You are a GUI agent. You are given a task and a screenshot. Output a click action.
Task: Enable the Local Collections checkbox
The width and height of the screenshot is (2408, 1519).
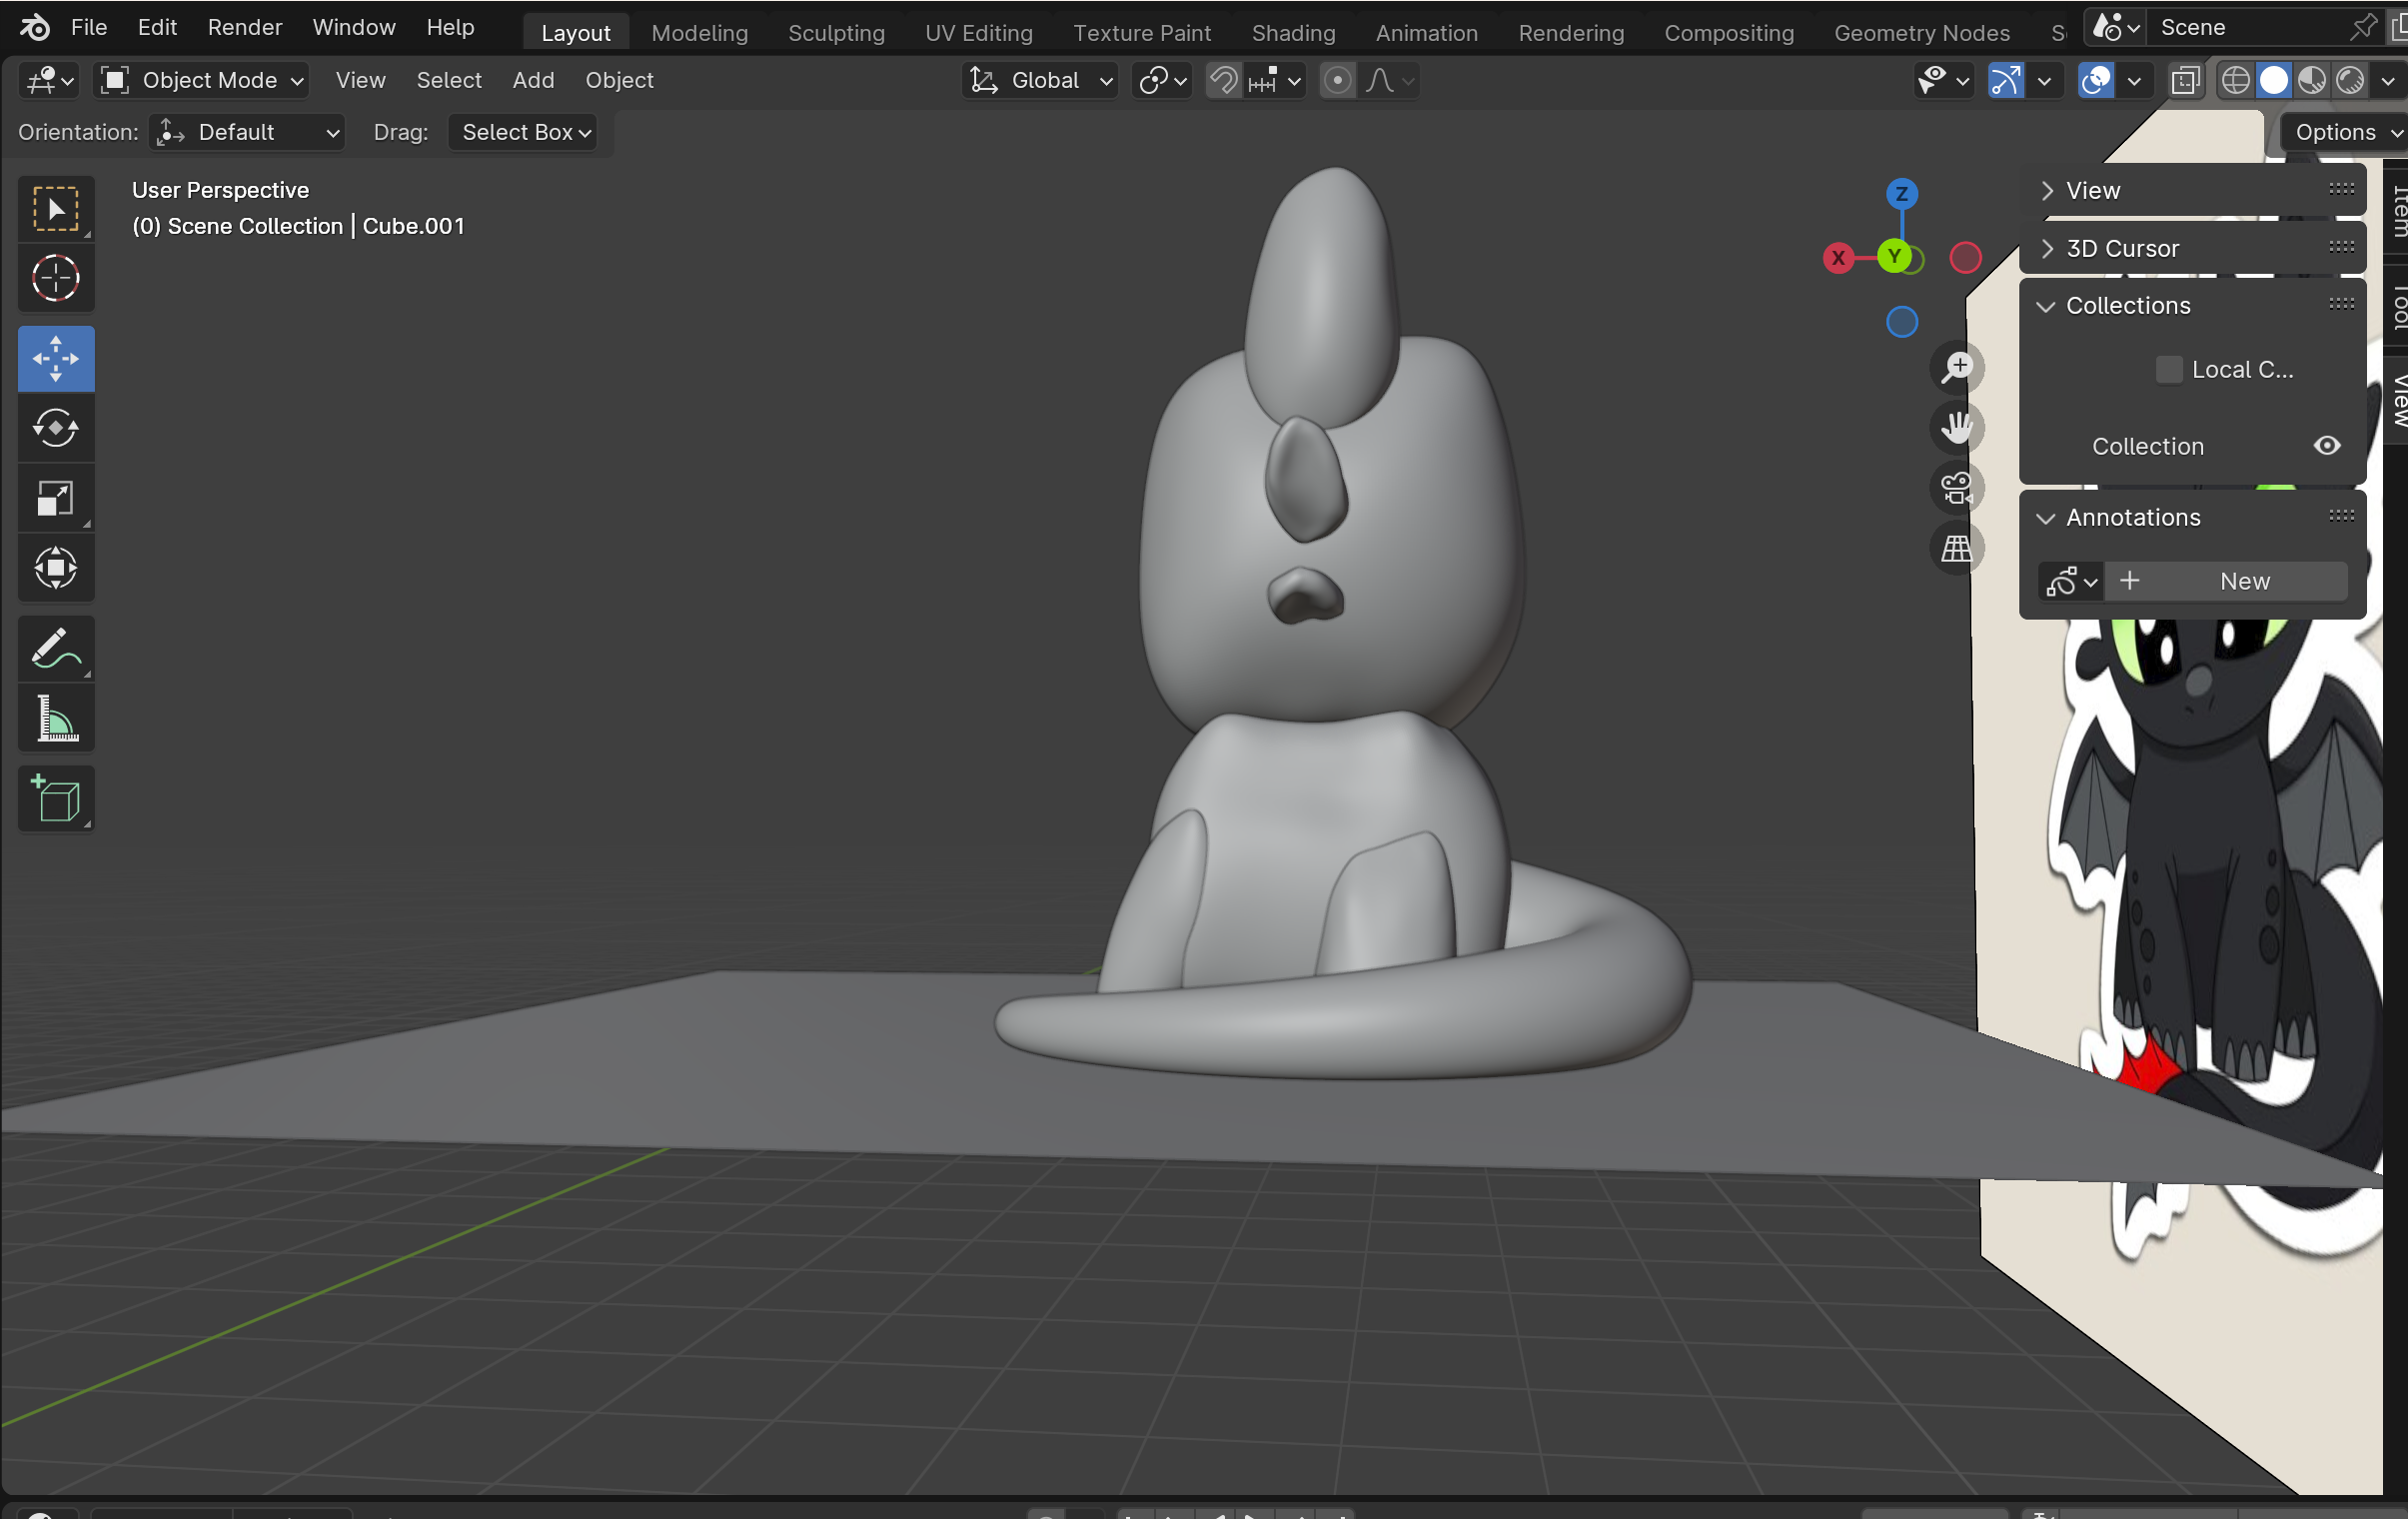pos(2168,369)
